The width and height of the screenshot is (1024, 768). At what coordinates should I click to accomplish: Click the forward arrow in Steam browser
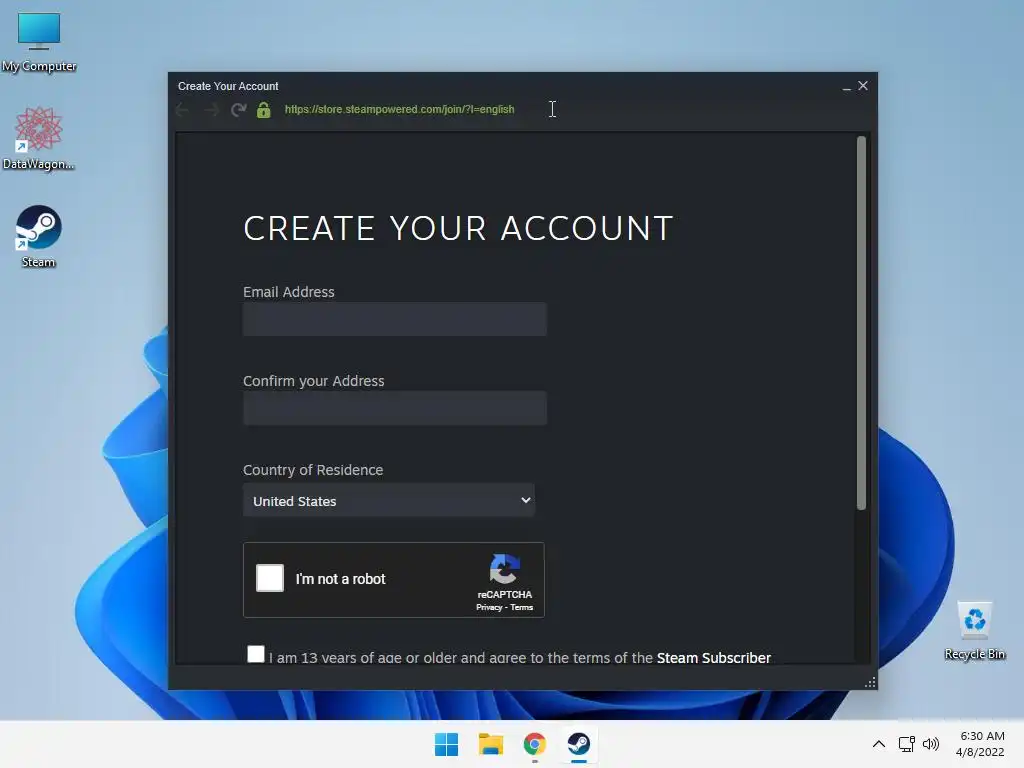(211, 110)
